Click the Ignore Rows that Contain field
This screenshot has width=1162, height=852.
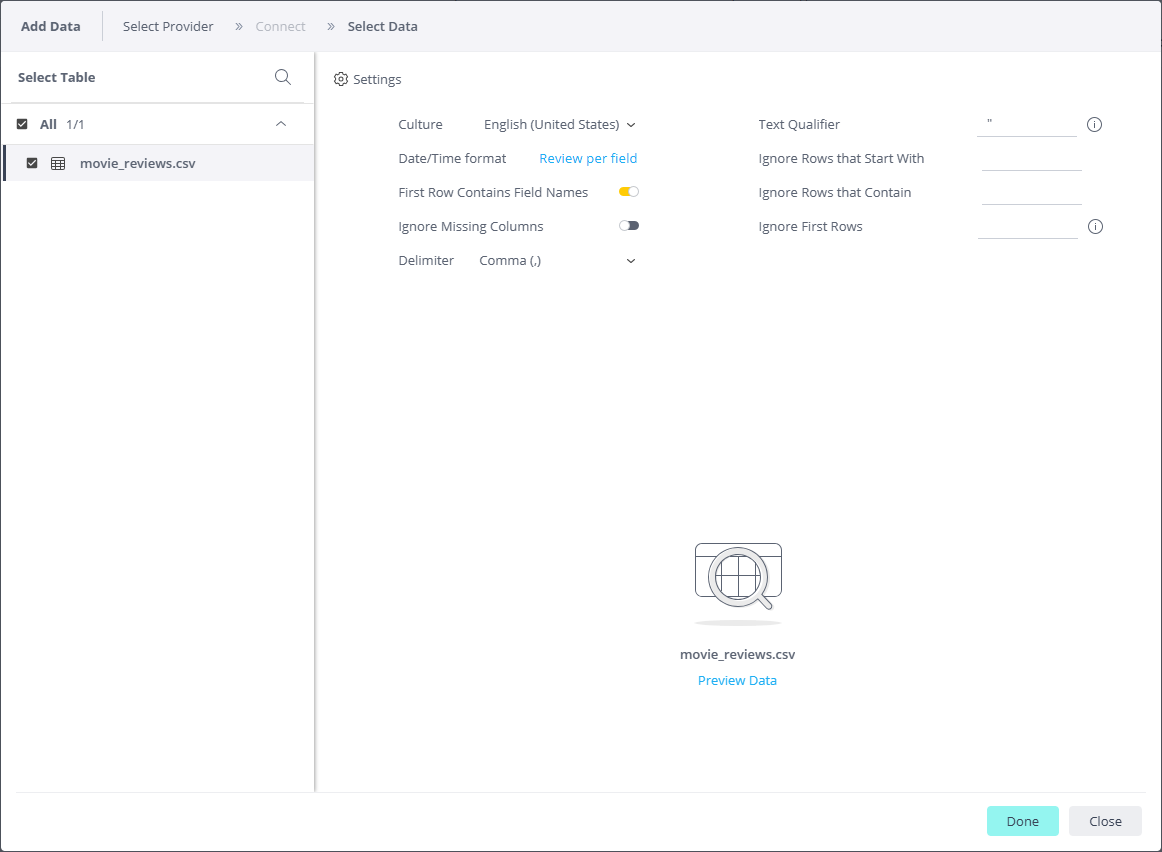pyautogui.click(x=1031, y=192)
